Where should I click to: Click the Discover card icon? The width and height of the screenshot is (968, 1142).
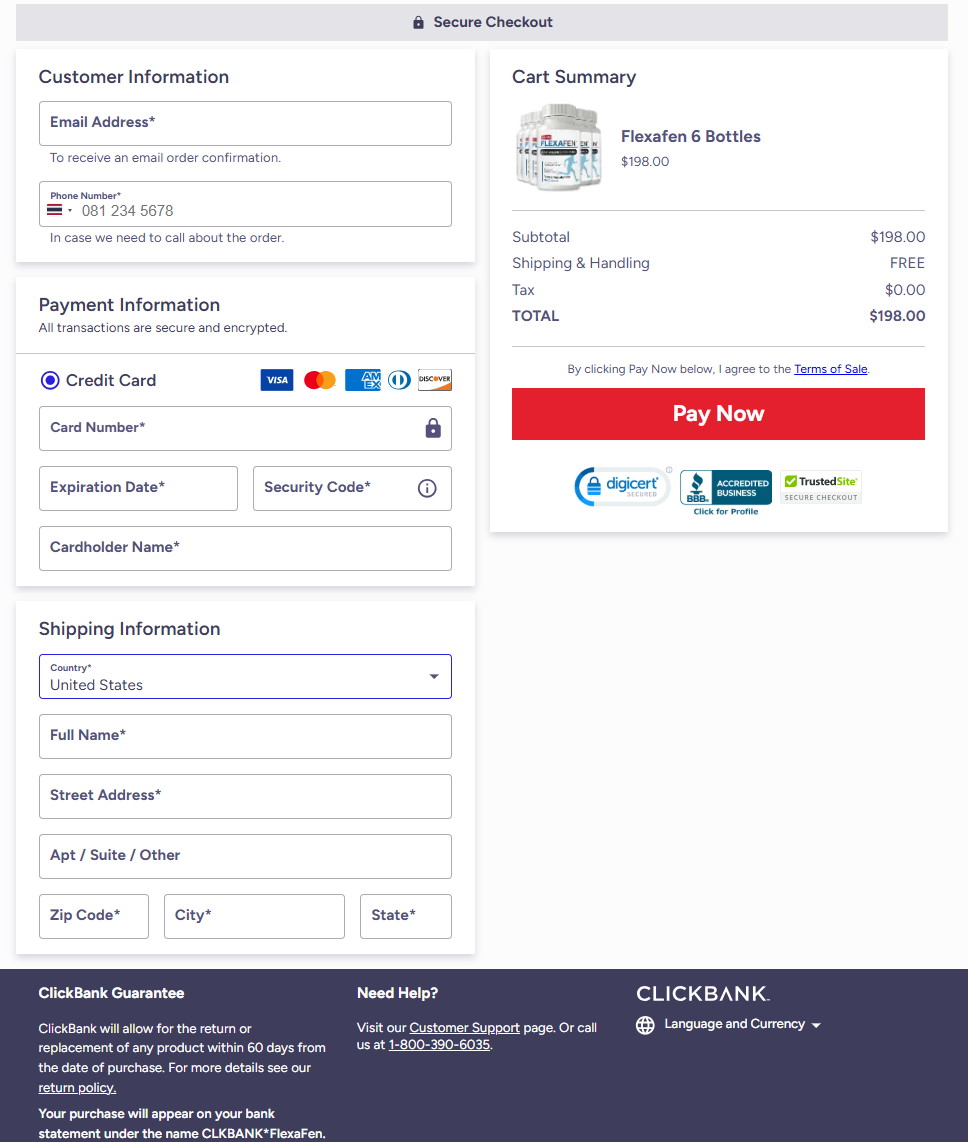coord(435,380)
